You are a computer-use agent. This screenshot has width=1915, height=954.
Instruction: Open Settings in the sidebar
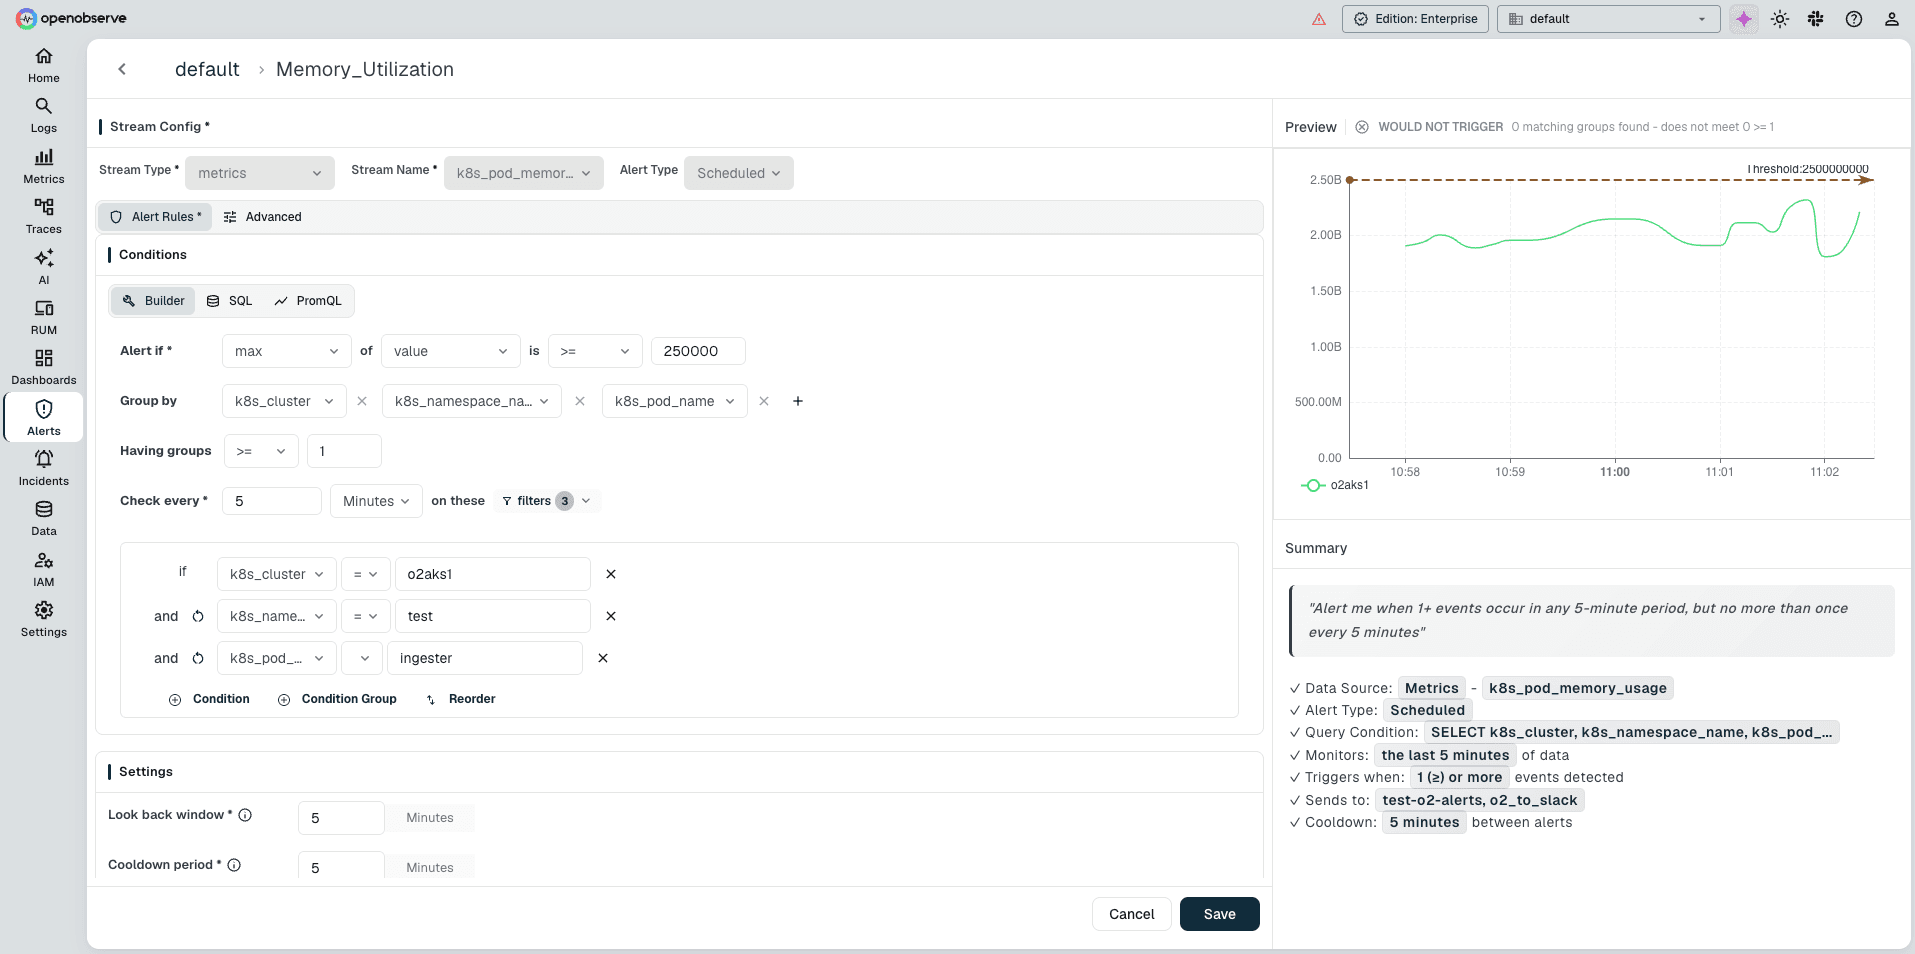44,620
